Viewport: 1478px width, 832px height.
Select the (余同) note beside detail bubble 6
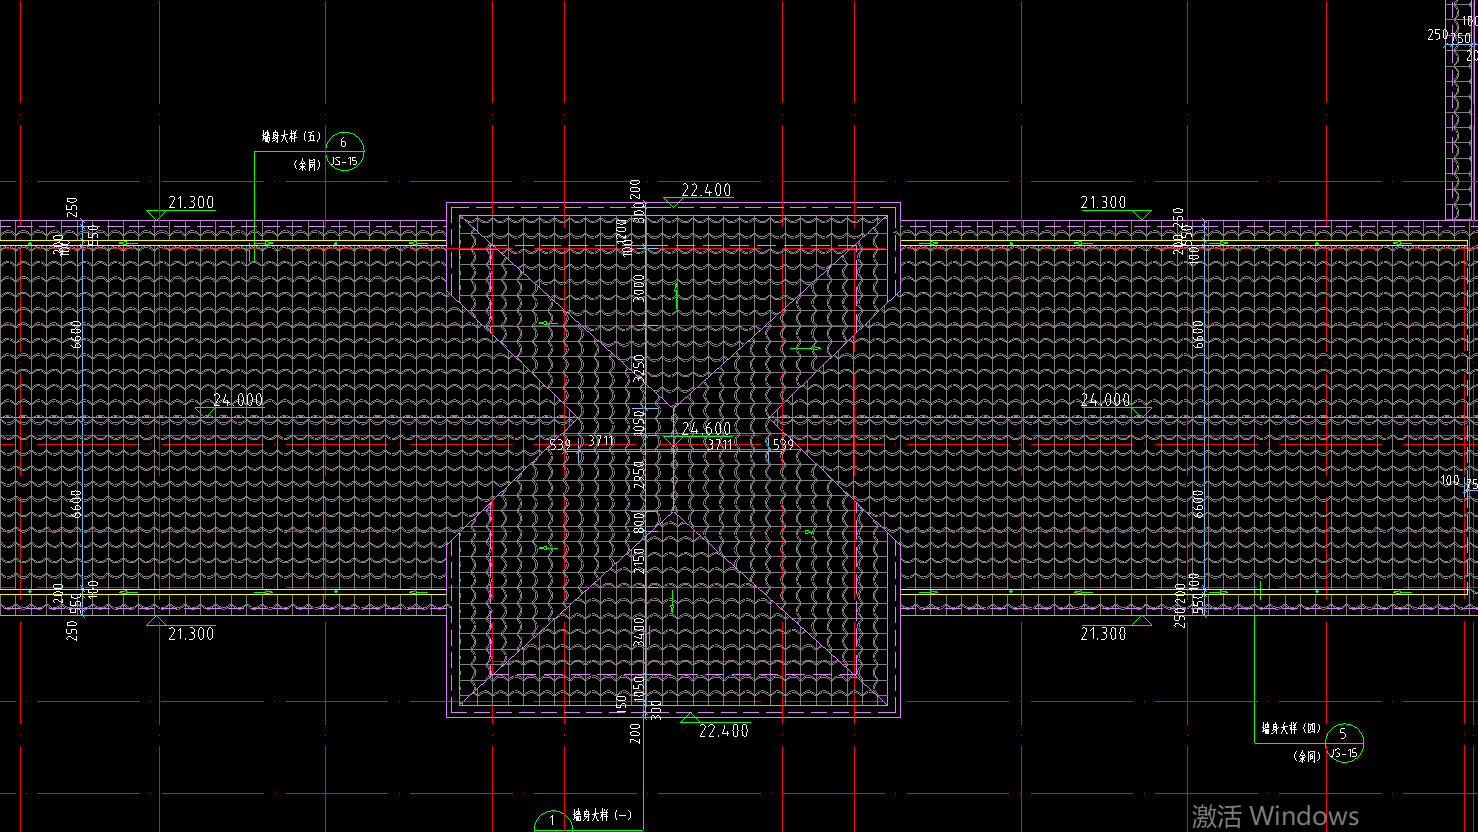[307, 164]
